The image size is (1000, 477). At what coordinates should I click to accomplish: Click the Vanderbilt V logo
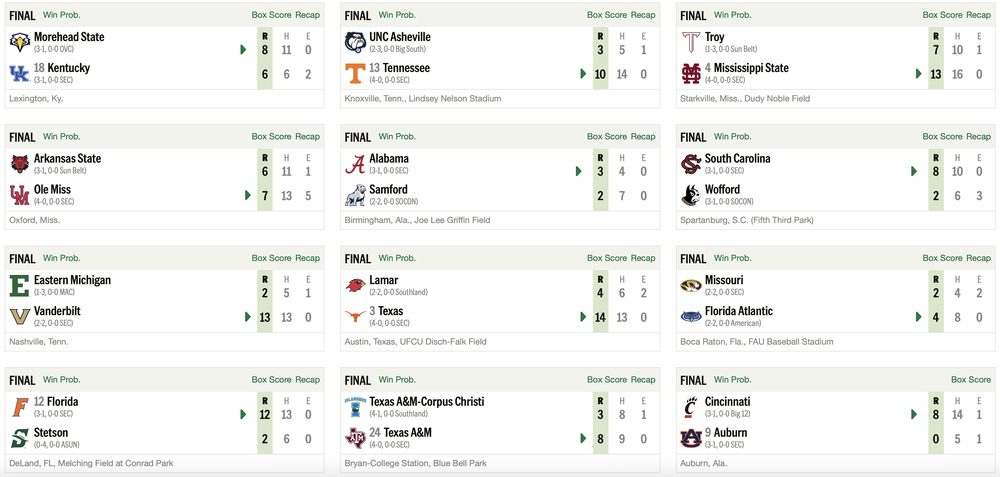(19, 316)
